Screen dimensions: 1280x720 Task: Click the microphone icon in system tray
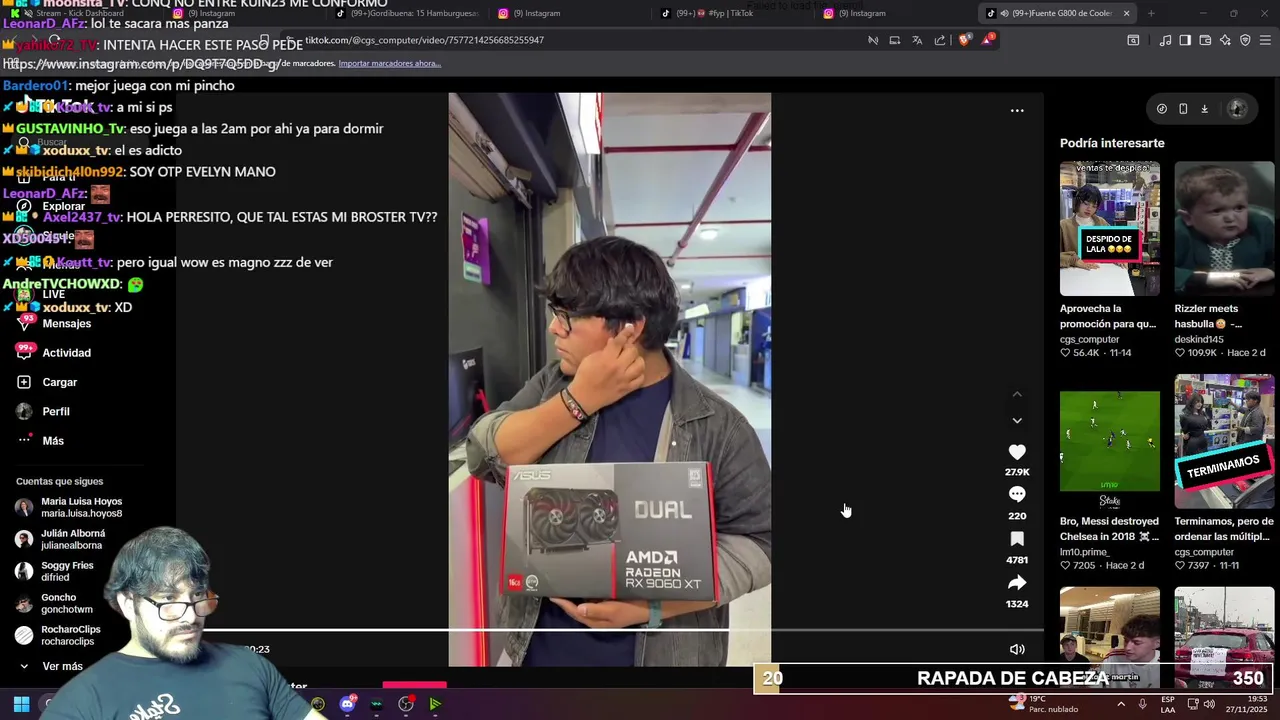click(1142, 704)
